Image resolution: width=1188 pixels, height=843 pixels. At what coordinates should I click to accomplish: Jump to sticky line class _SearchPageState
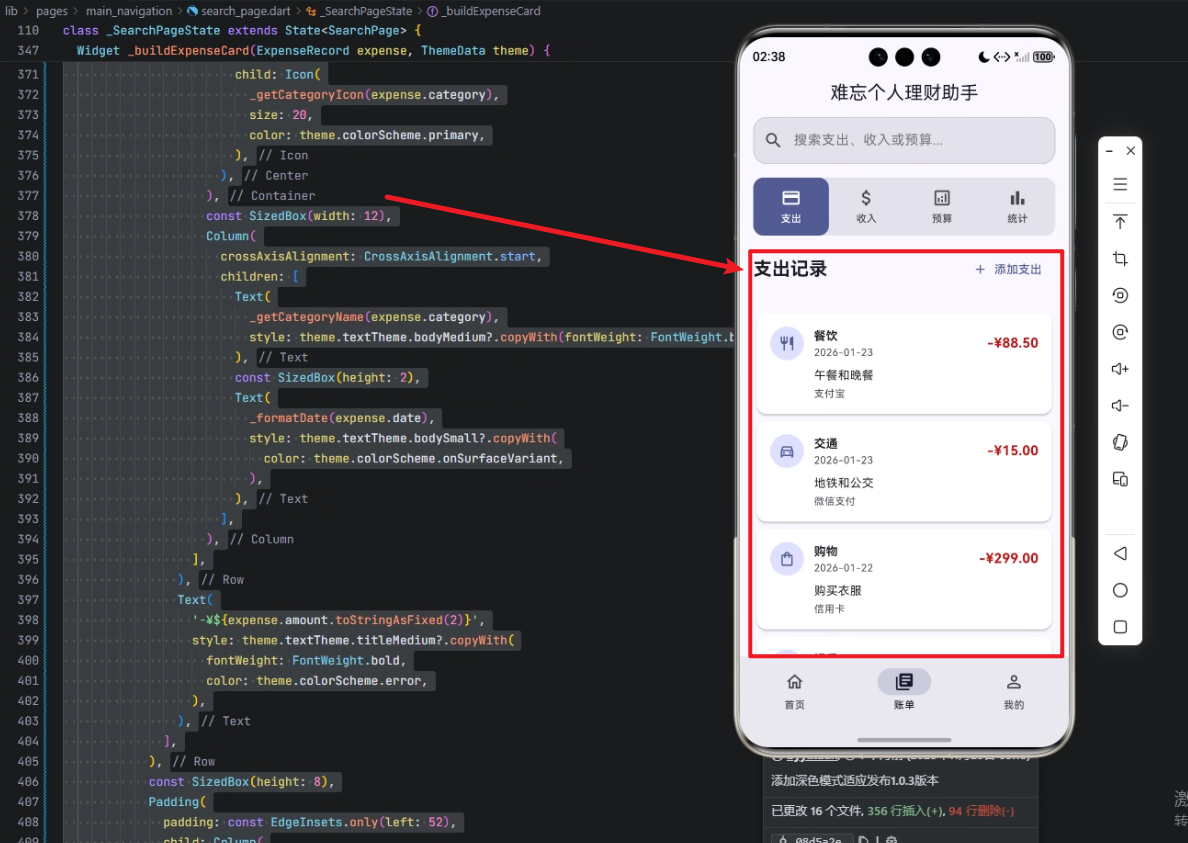[x=242, y=30]
